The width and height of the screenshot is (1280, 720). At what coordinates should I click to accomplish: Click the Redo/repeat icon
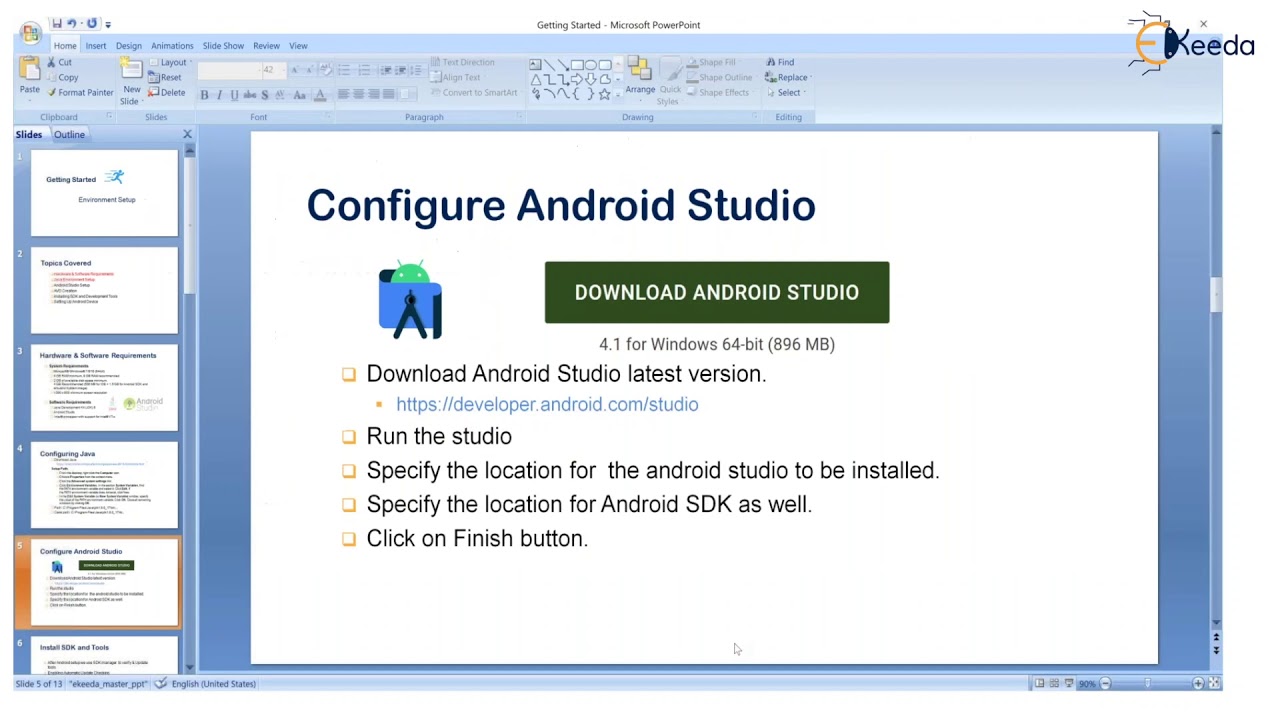click(x=92, y=23)
